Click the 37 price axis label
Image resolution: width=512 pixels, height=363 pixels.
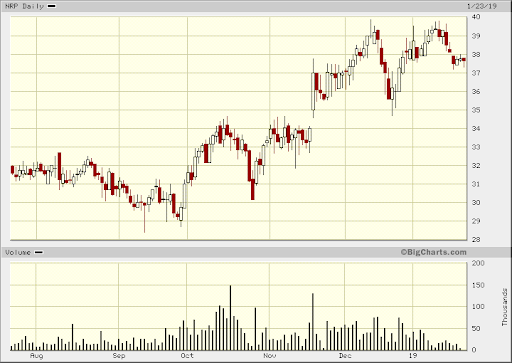(476, 73)
